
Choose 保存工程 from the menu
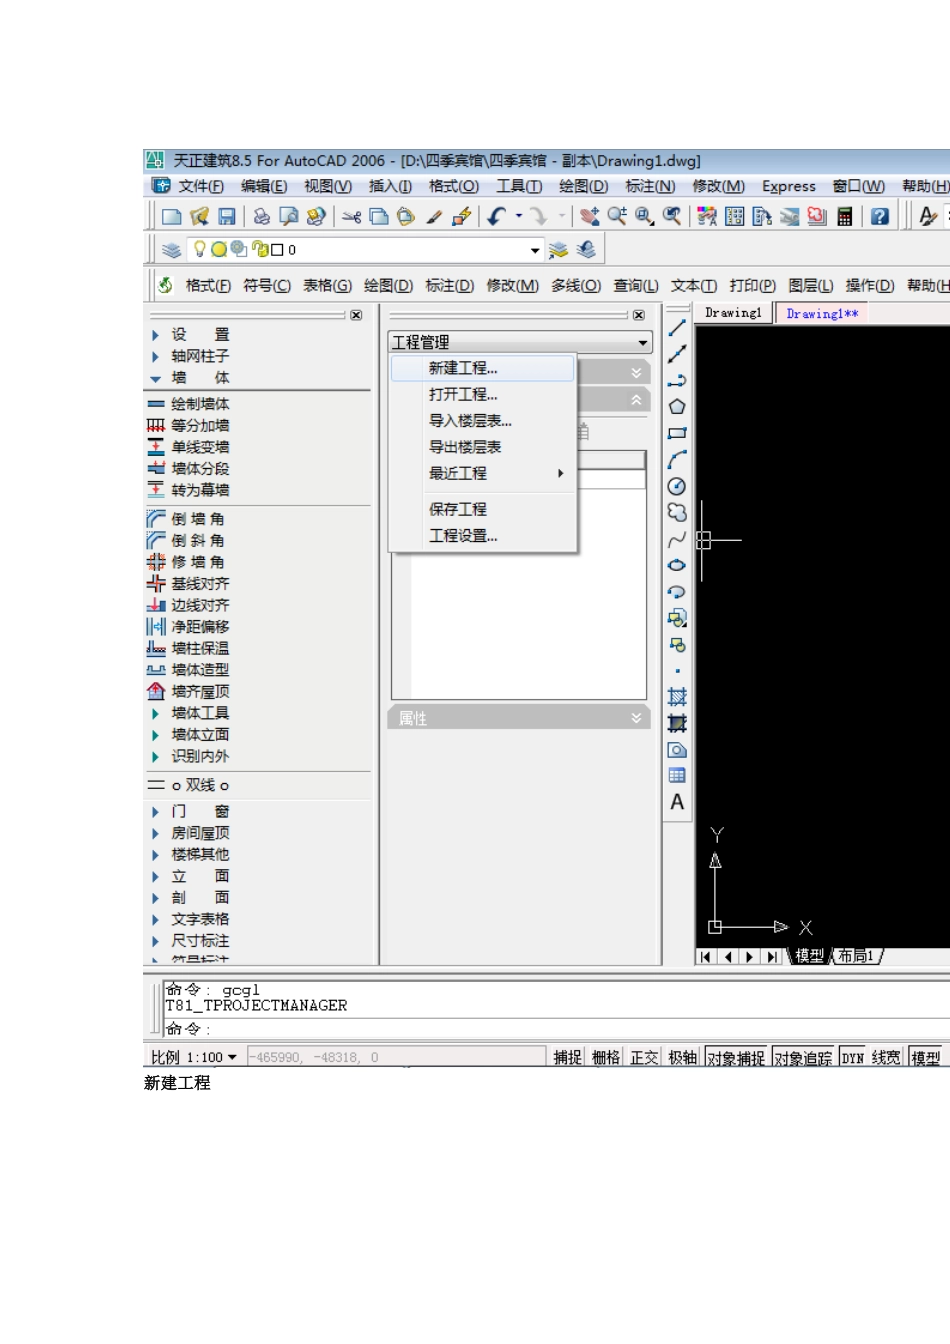[x=482, y=509]
